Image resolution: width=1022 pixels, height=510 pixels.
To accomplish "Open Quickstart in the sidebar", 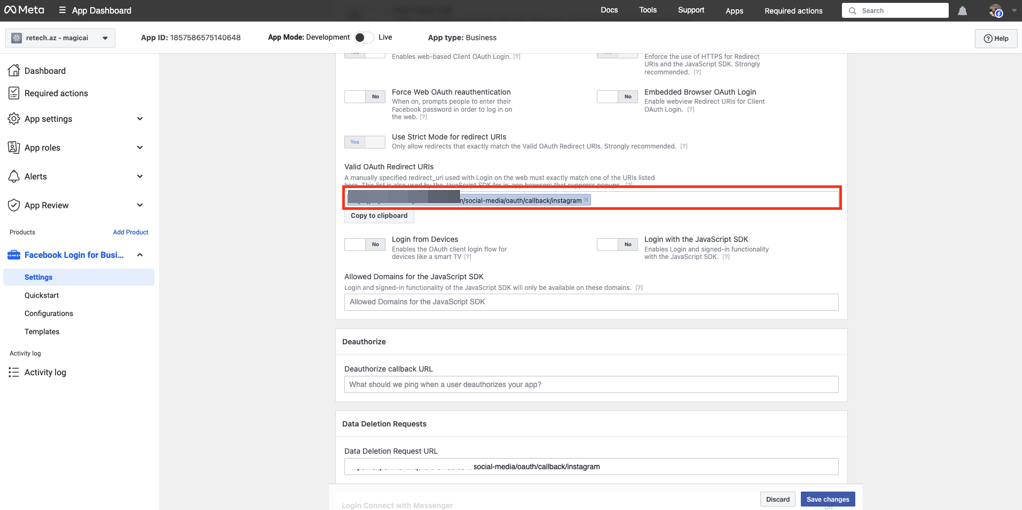I will [42, 295].
